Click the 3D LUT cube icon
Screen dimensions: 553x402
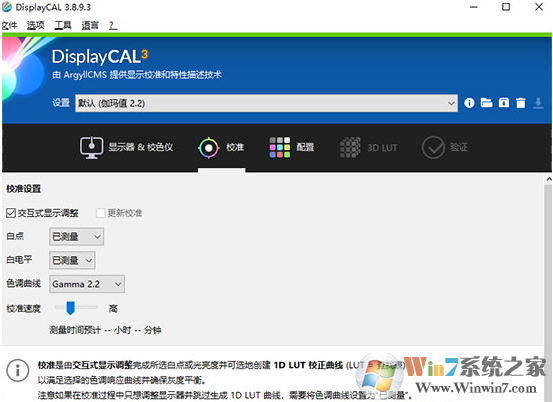pyautogui.click(x=350, y=147)
